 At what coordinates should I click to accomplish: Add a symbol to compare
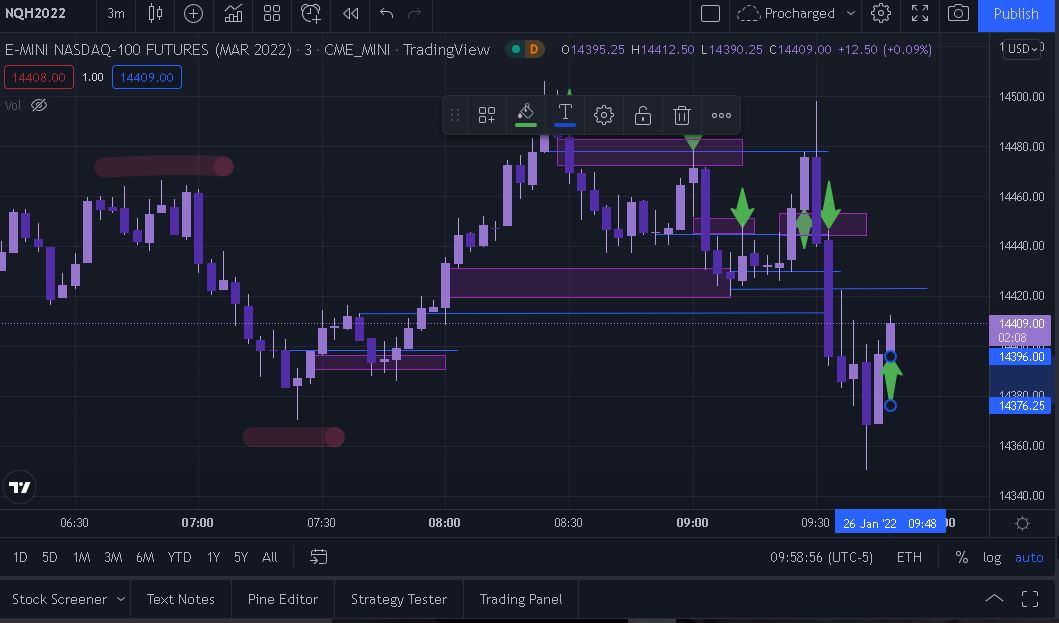pyautogui.click(x=193, y=14)
